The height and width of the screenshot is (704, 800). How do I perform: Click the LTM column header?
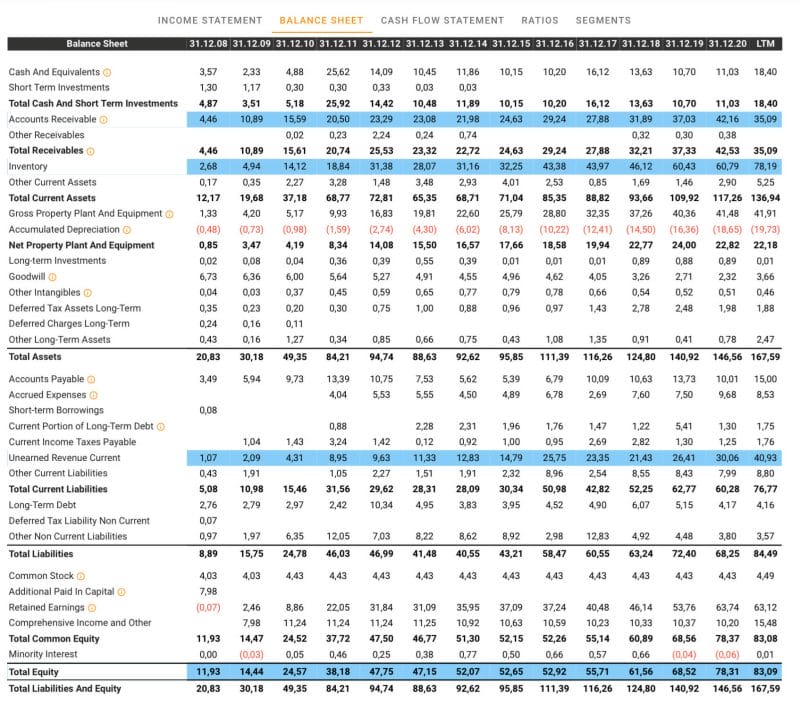(x=765, y=44)
